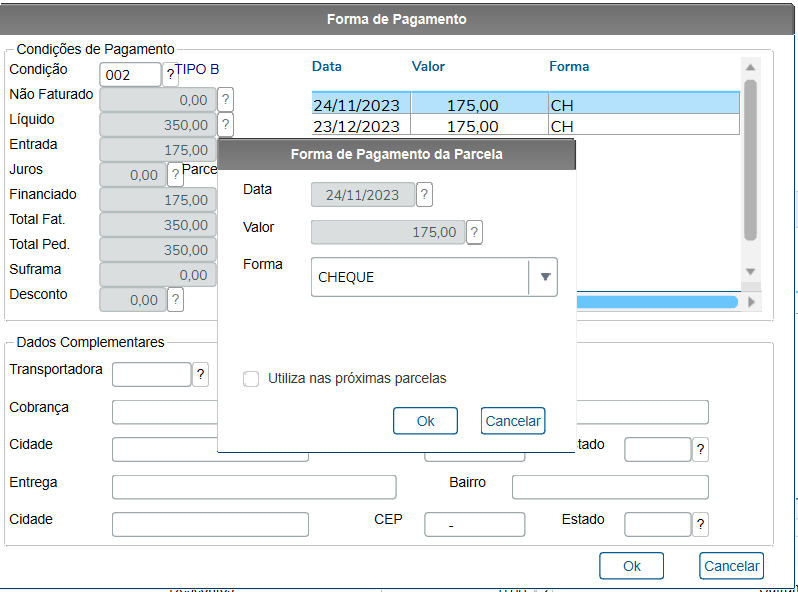Screen dimensions: 798x592
Task: Click the help icon beside Líquido value
Action: tap(226, 125)
